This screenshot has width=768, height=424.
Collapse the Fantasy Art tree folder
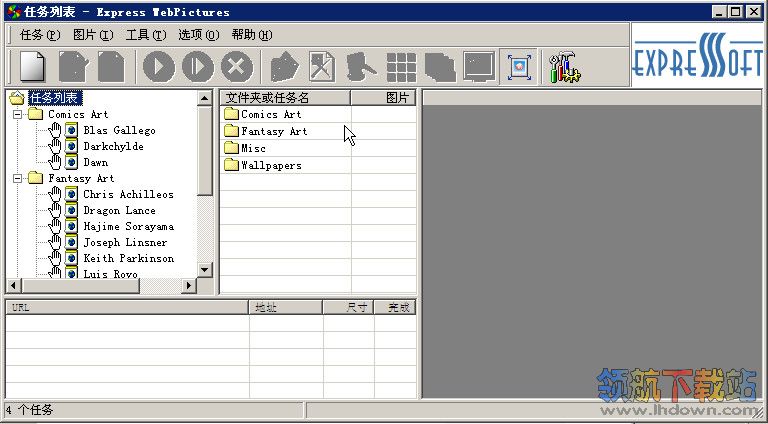pos(18,179)
